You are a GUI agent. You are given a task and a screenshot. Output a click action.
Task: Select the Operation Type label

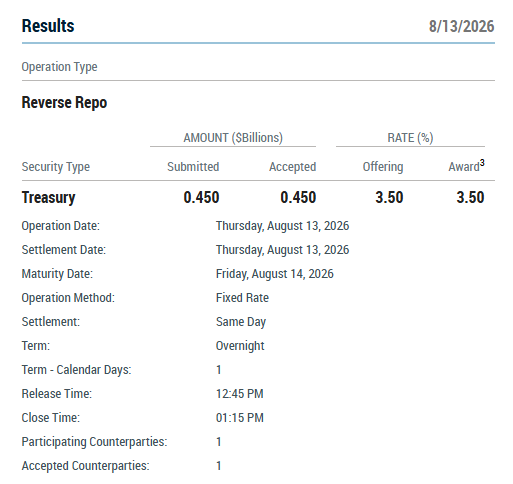click(x=59, y=67)
